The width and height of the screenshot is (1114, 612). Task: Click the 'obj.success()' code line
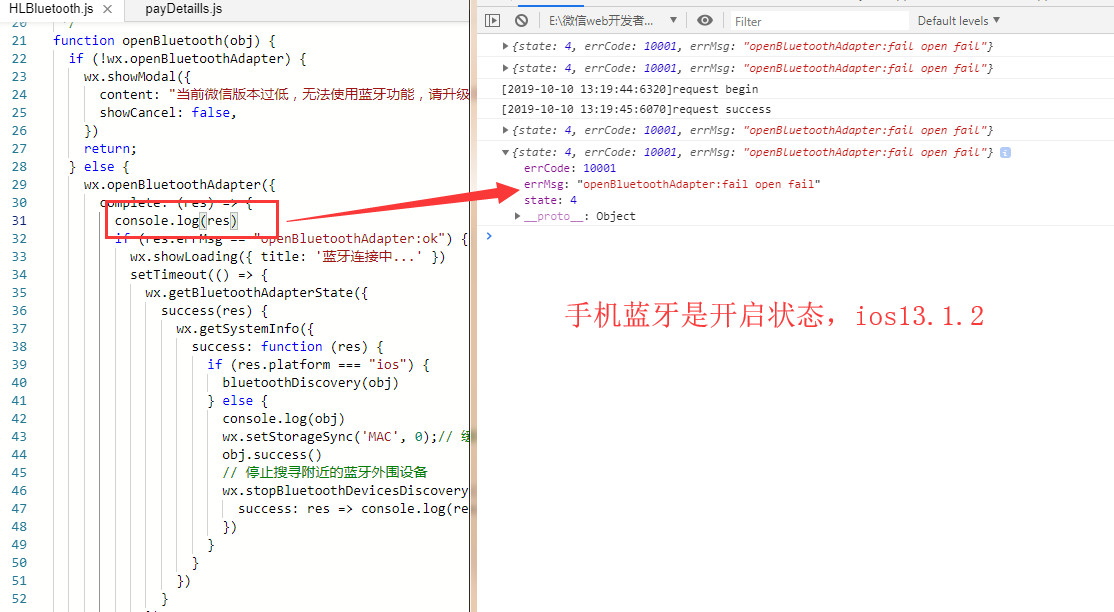click(272, 455)
